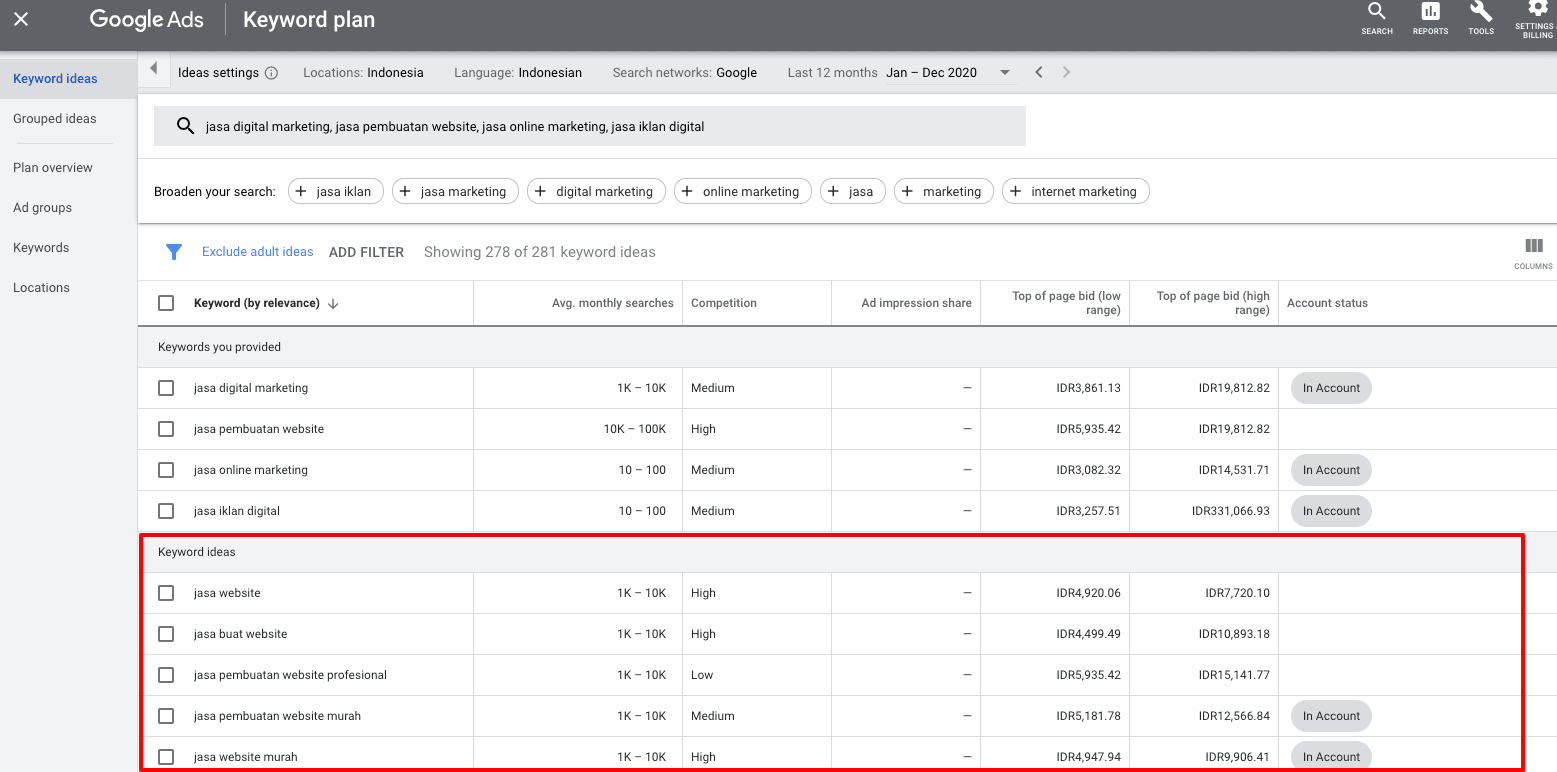Switch to Grouped ideas tab
Screen dimensions: 1557x772
tap(55, 119)
